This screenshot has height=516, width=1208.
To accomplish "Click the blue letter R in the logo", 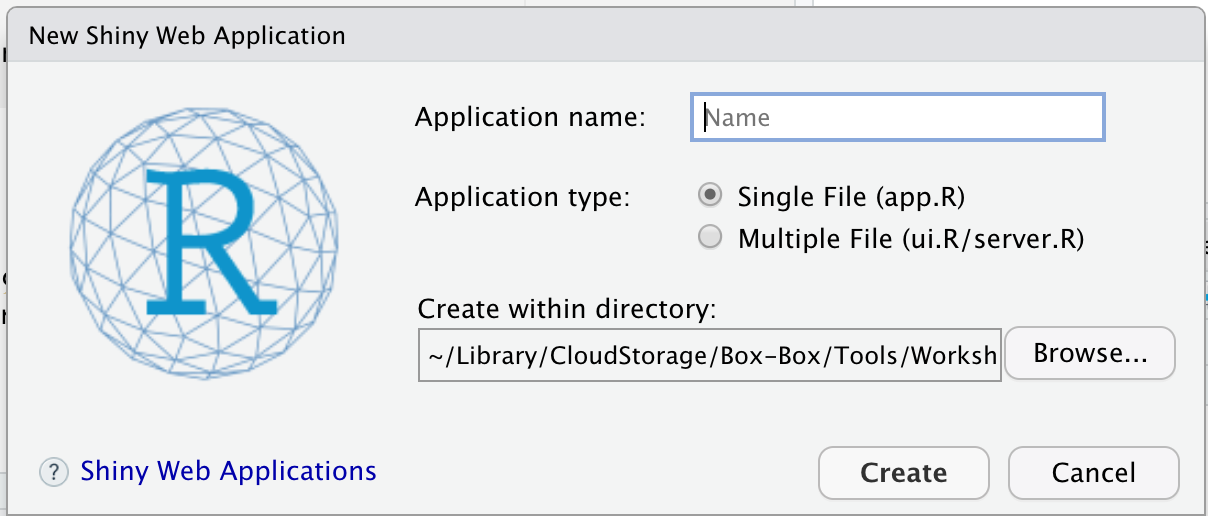I will pyautogui.click(x=208, y=240).
